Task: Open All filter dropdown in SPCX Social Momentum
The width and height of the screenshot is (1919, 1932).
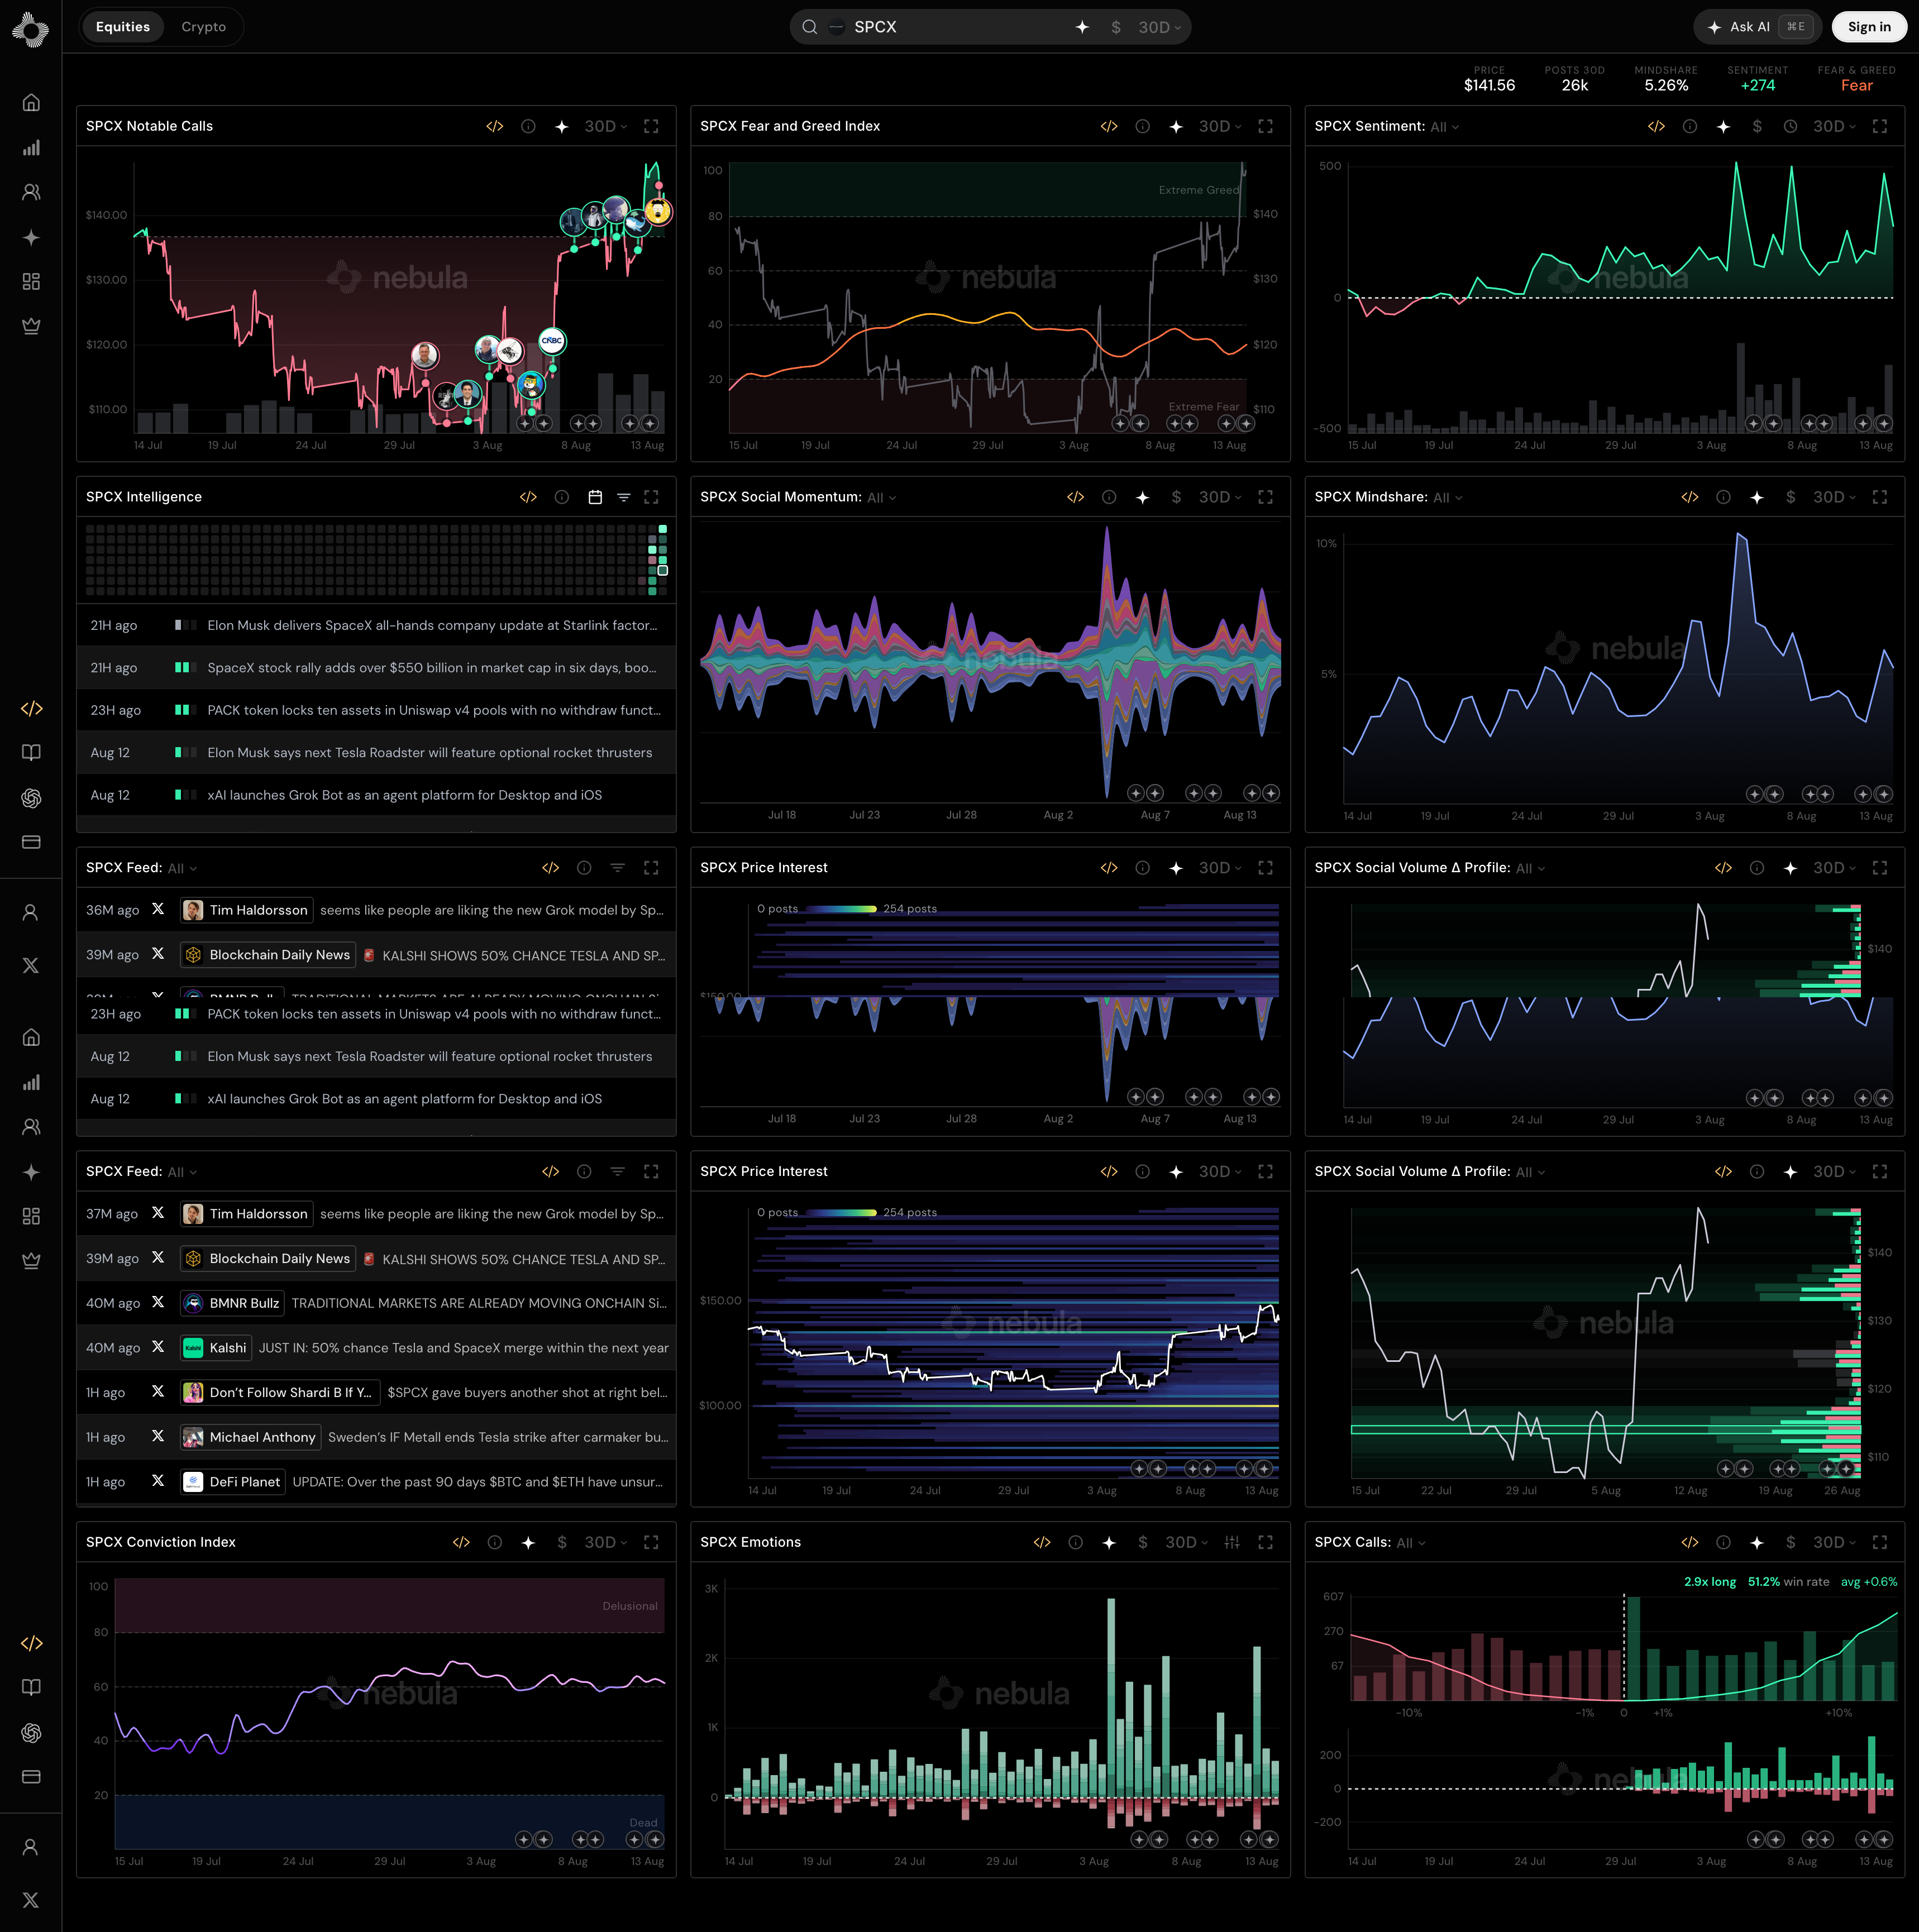Action: [x=881, y=498]
